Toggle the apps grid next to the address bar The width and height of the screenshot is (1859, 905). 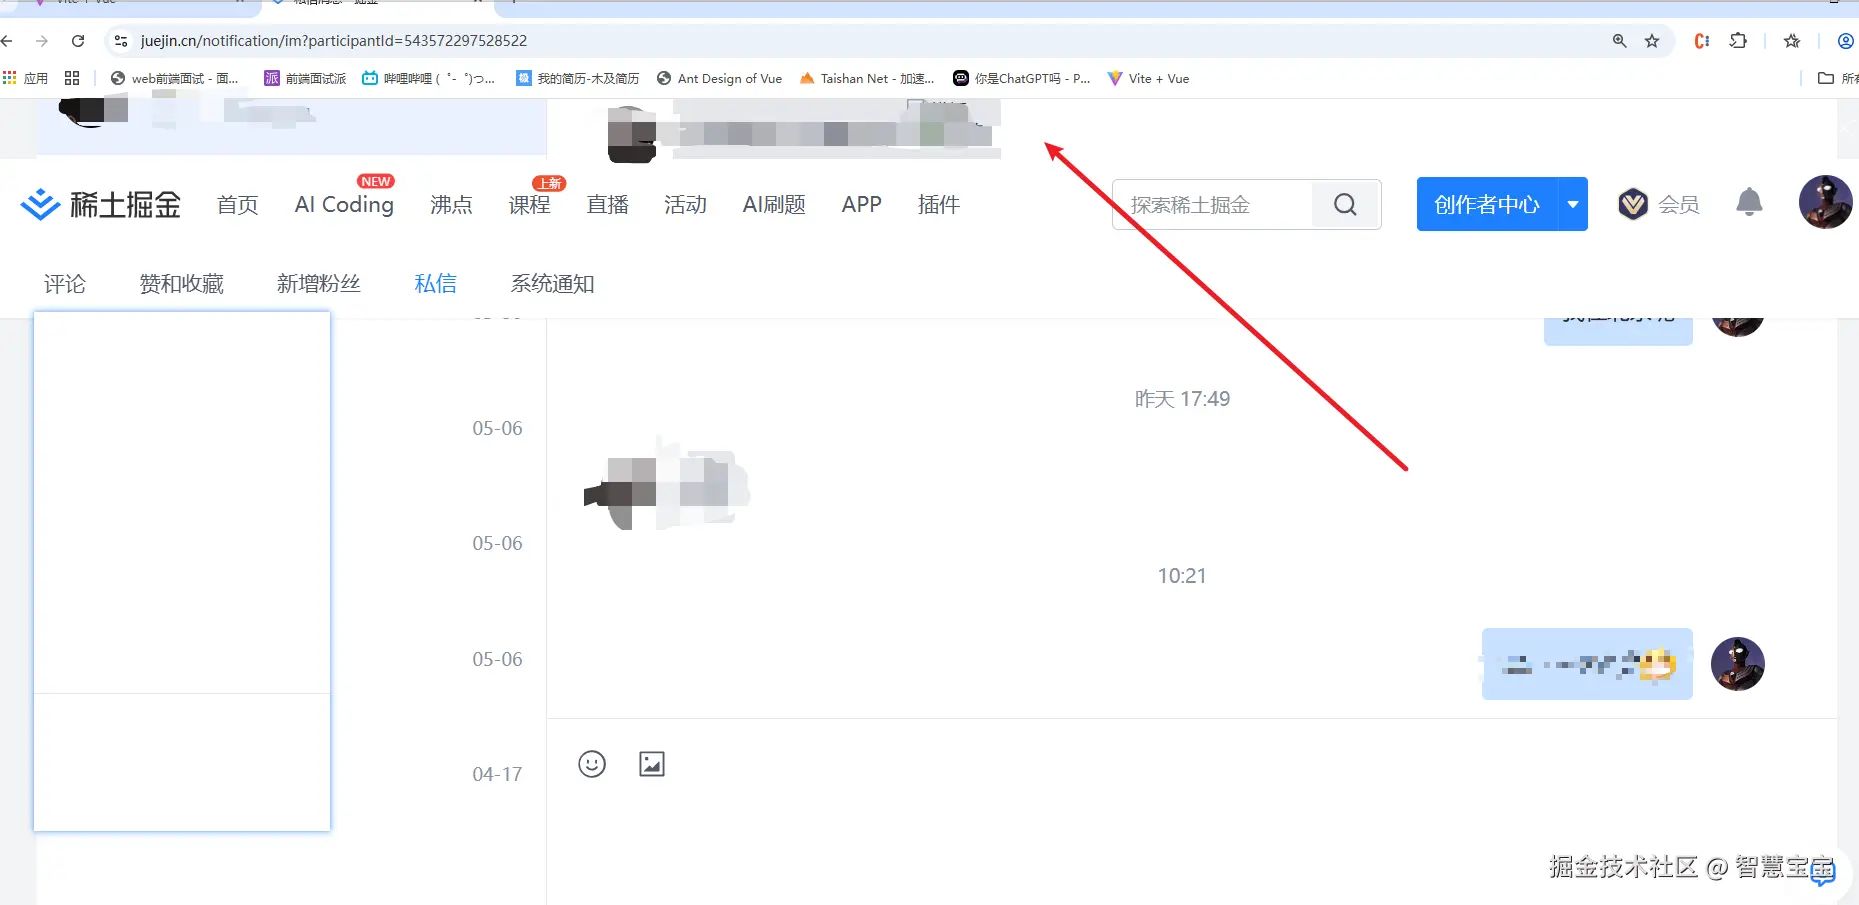pos(71,78)
